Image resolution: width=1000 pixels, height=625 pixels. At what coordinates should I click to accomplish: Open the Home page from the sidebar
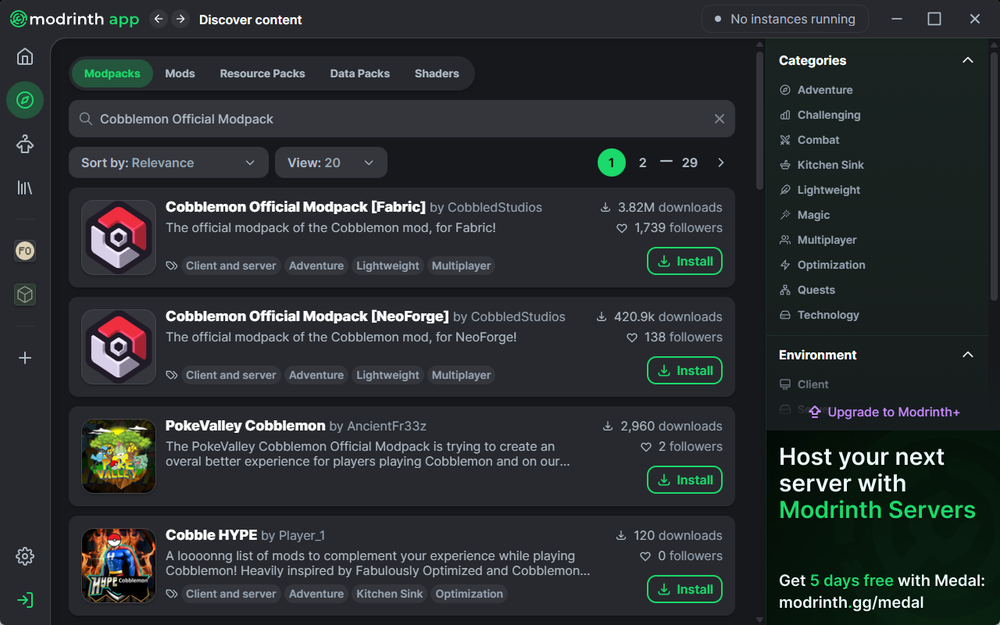[24, 56]
